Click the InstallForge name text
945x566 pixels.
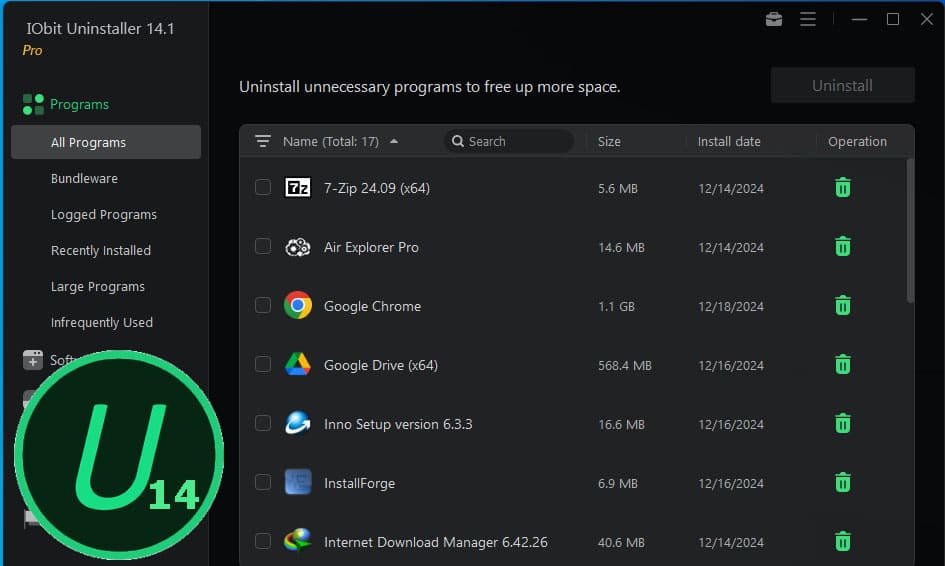coord(359,483)
